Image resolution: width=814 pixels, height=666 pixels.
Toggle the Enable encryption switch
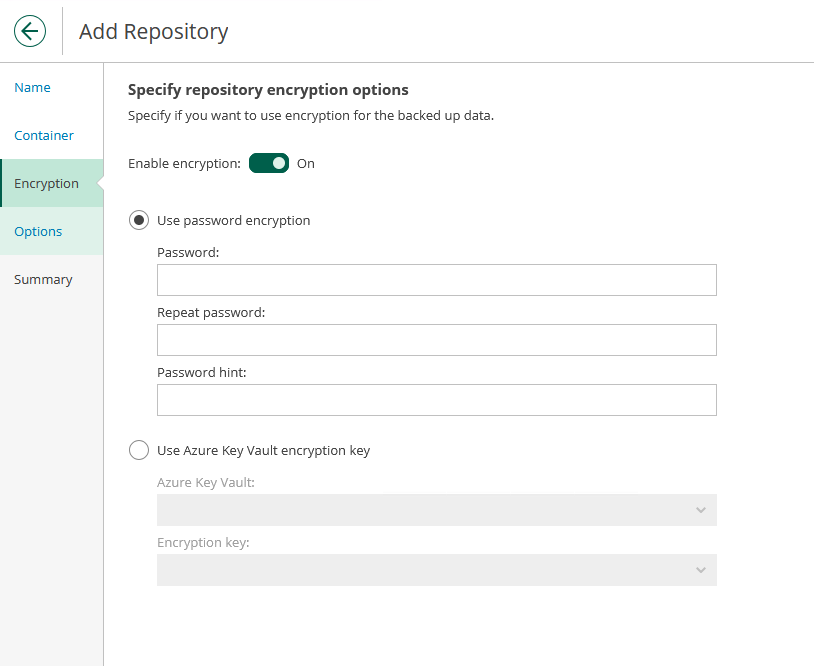click(x=269, y=163)
